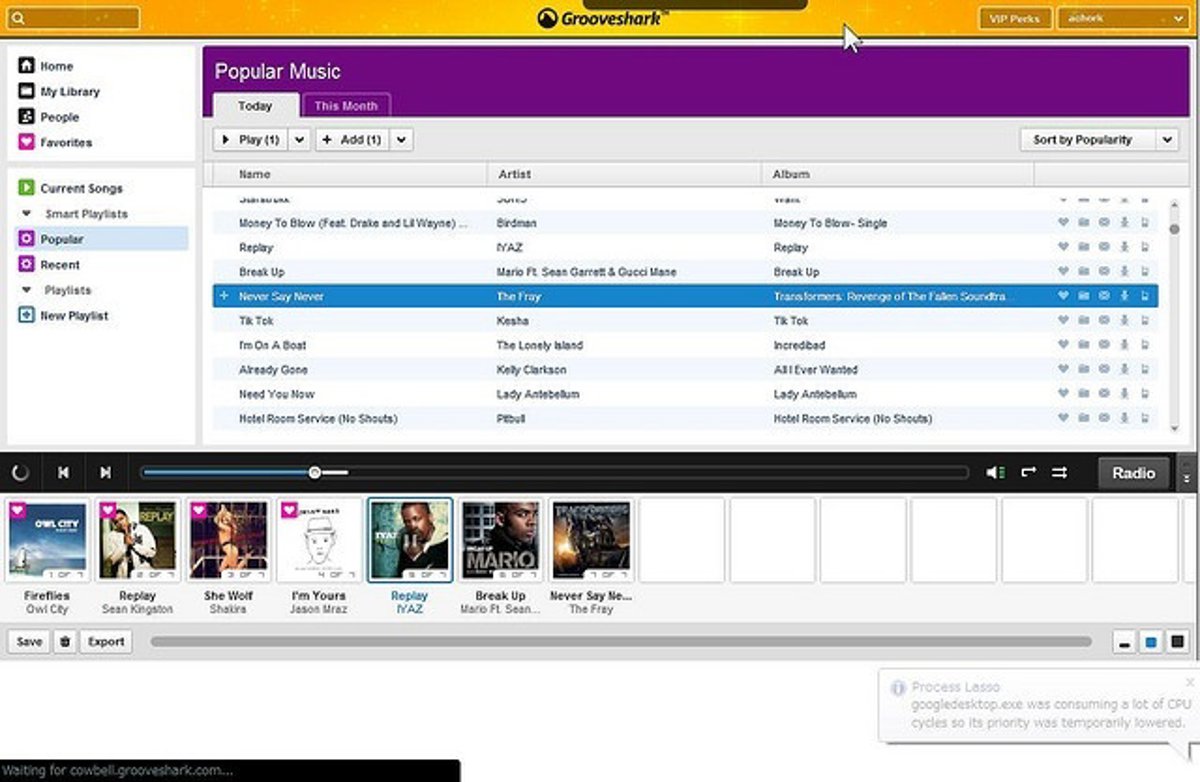Add Replay row to library folder icon
Viewport: 1200px width, 782px height.
click(1084, 247)
